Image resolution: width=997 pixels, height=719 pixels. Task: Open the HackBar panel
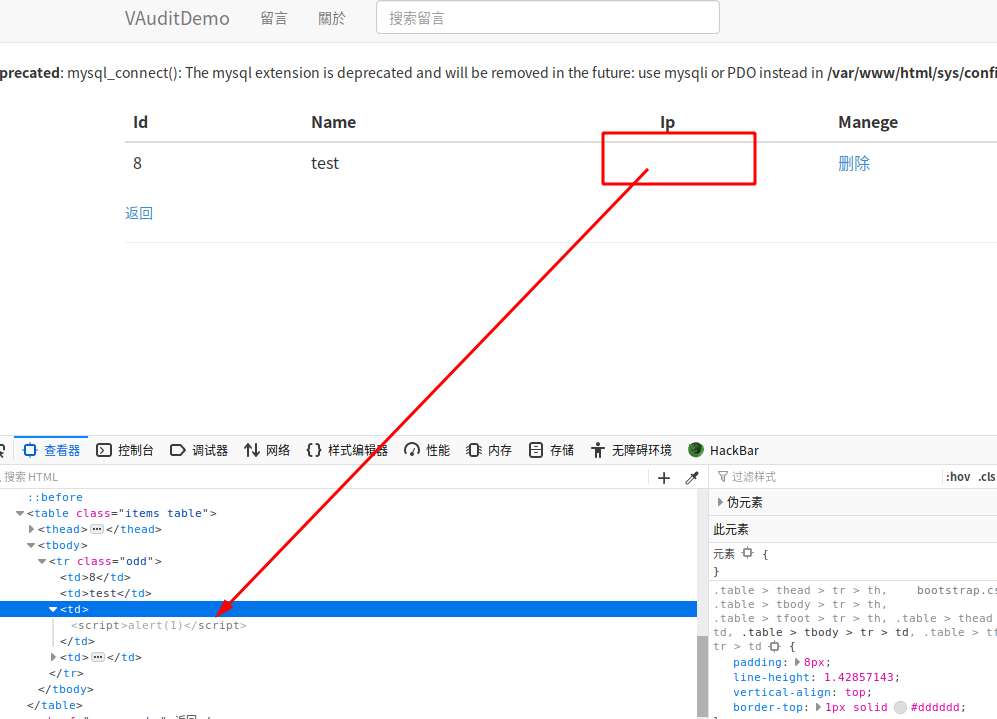click(x=723, y=451)
